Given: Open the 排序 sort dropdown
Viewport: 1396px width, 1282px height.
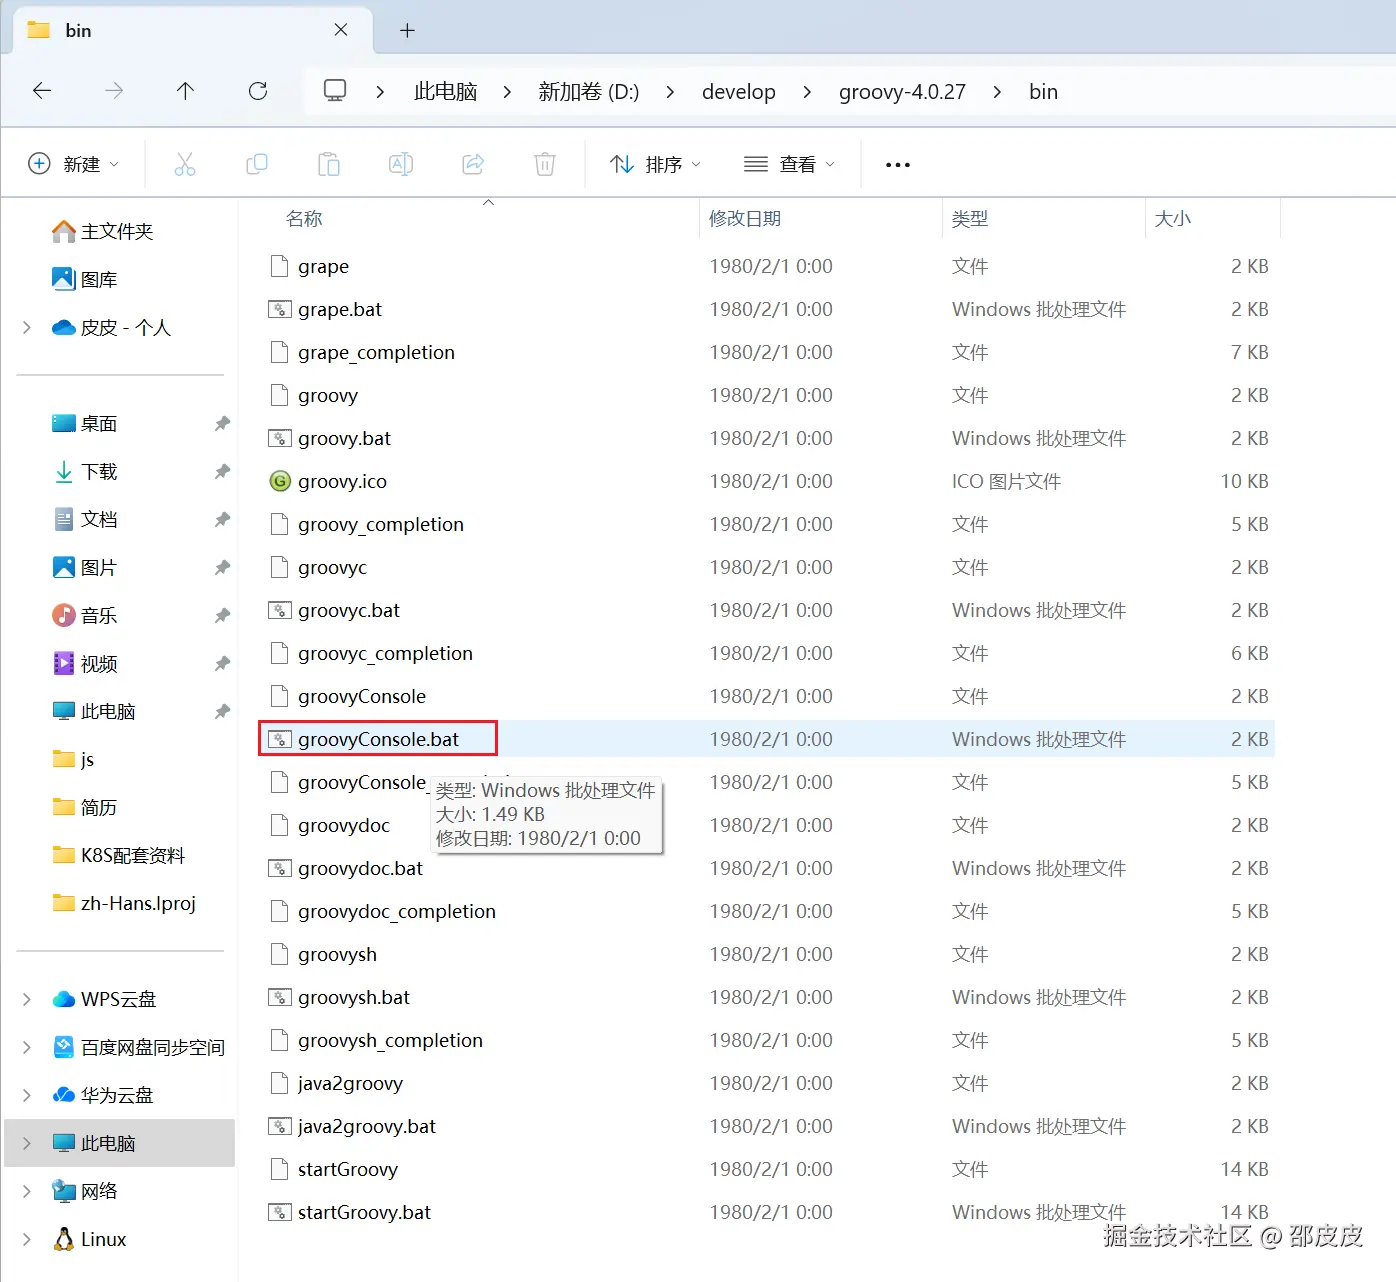Looking at the screenshot, I should point(656,164).
